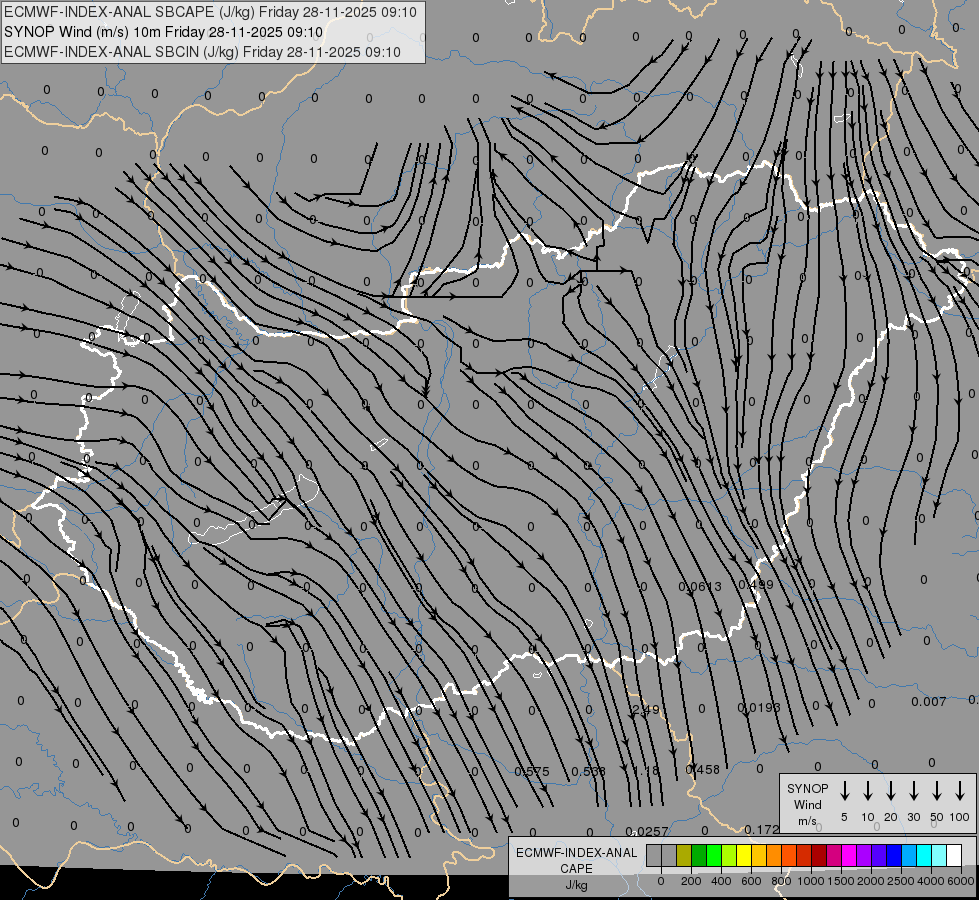
Task: Click the 'J/kg' unit in bottom legend
Action: pyautogui.click(x=576, y=885)
